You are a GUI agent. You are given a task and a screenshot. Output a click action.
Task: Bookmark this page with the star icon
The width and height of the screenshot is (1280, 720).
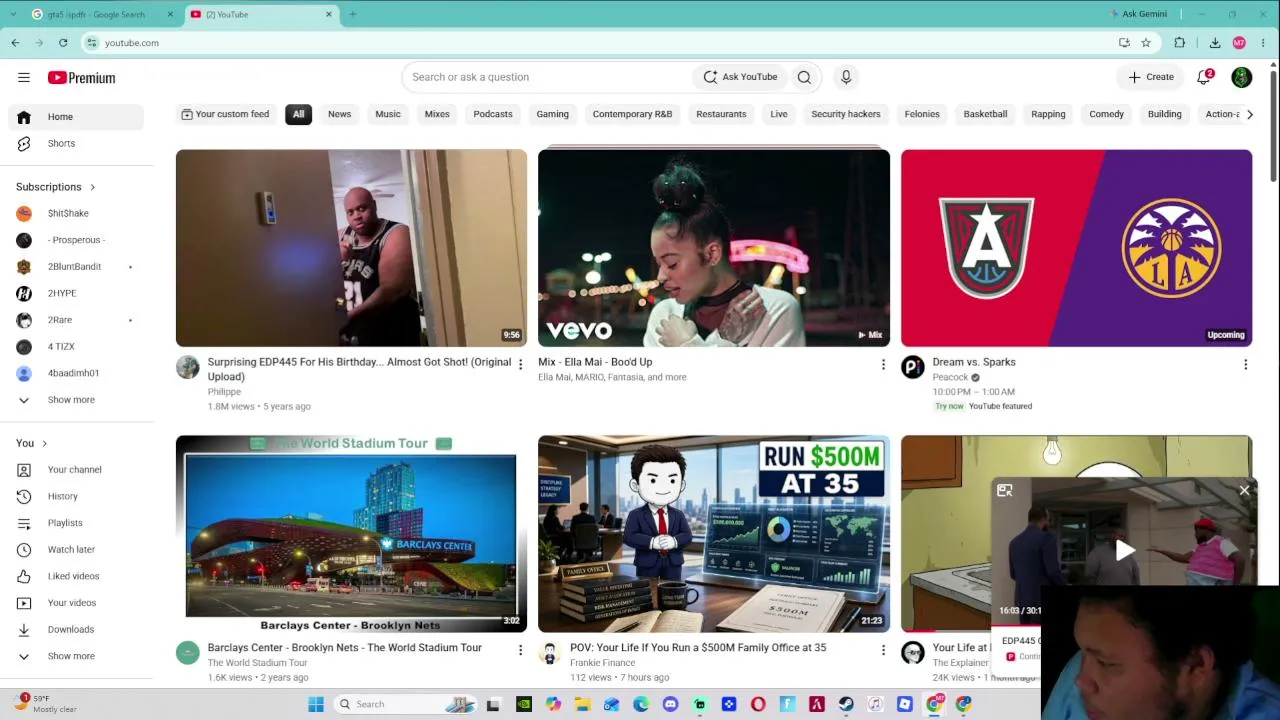coord(1146,43)
